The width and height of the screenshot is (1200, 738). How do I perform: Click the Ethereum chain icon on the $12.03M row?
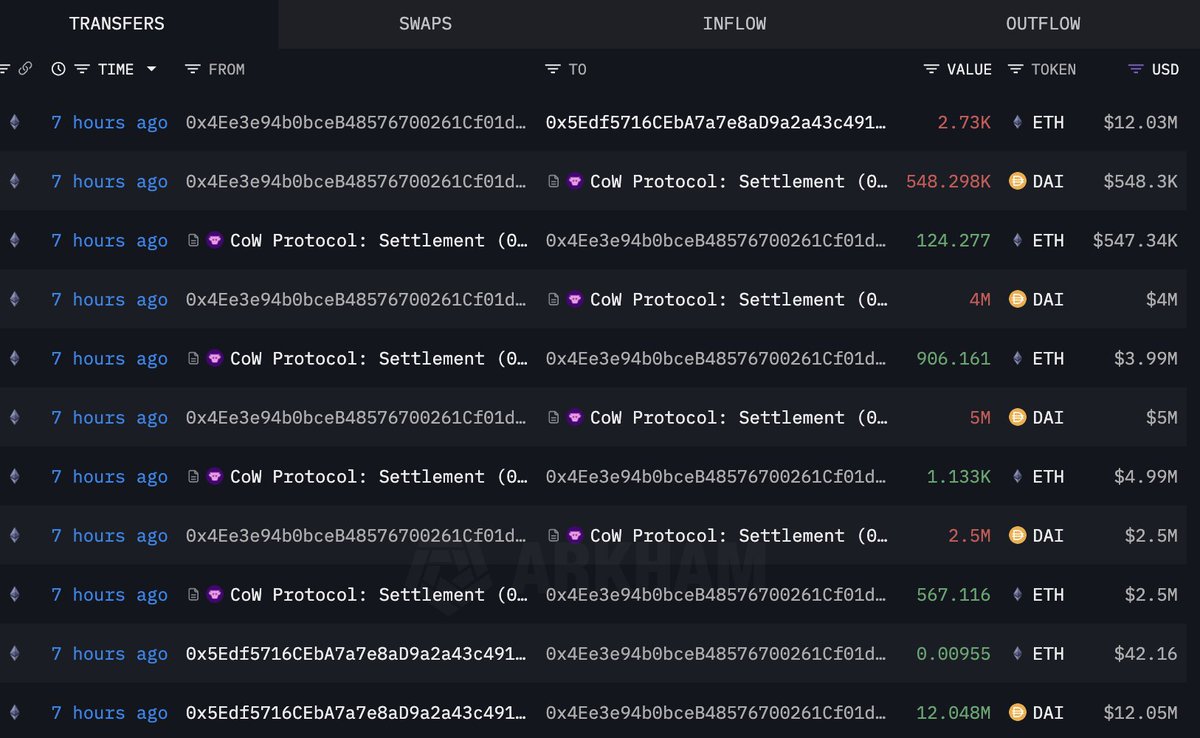[14, 122]
